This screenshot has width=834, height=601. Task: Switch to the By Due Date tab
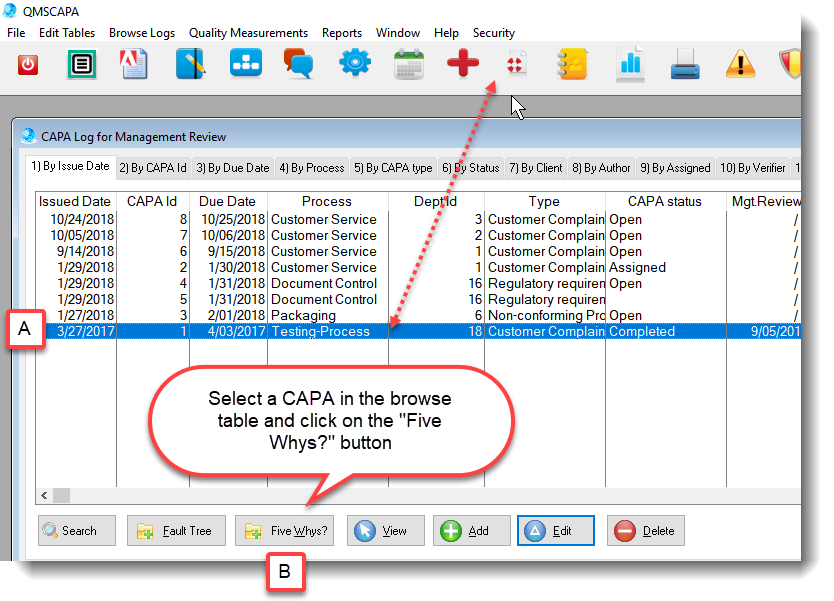232,168
